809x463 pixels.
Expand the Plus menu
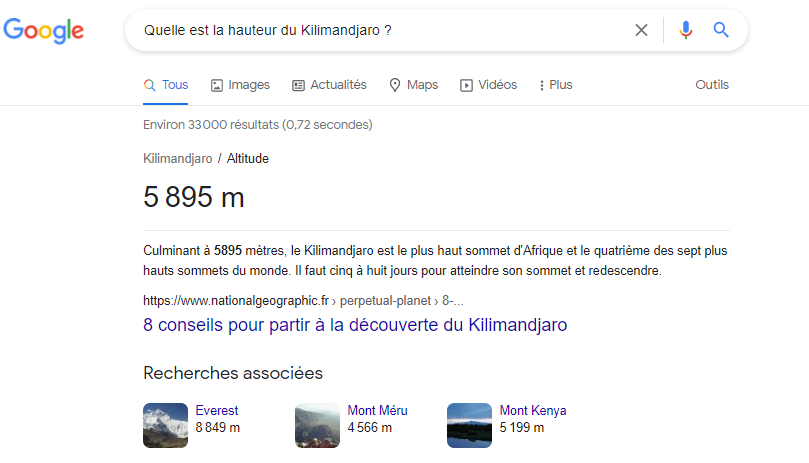pos(556,85)
